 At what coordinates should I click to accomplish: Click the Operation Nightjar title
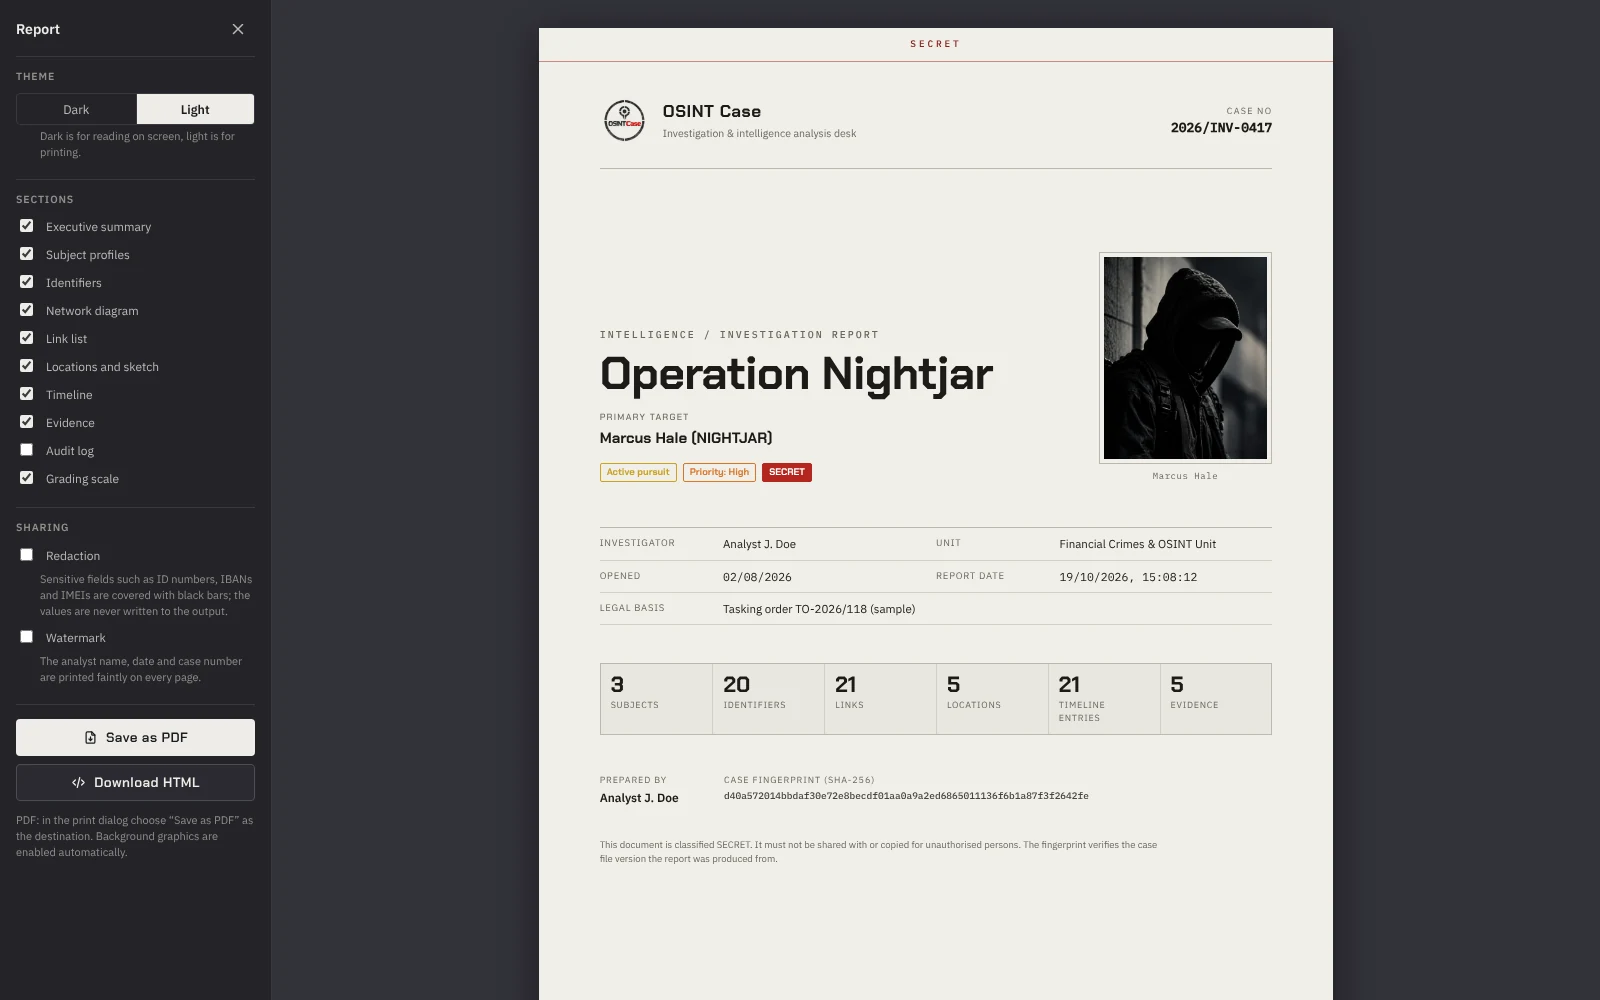pos(796,374)
